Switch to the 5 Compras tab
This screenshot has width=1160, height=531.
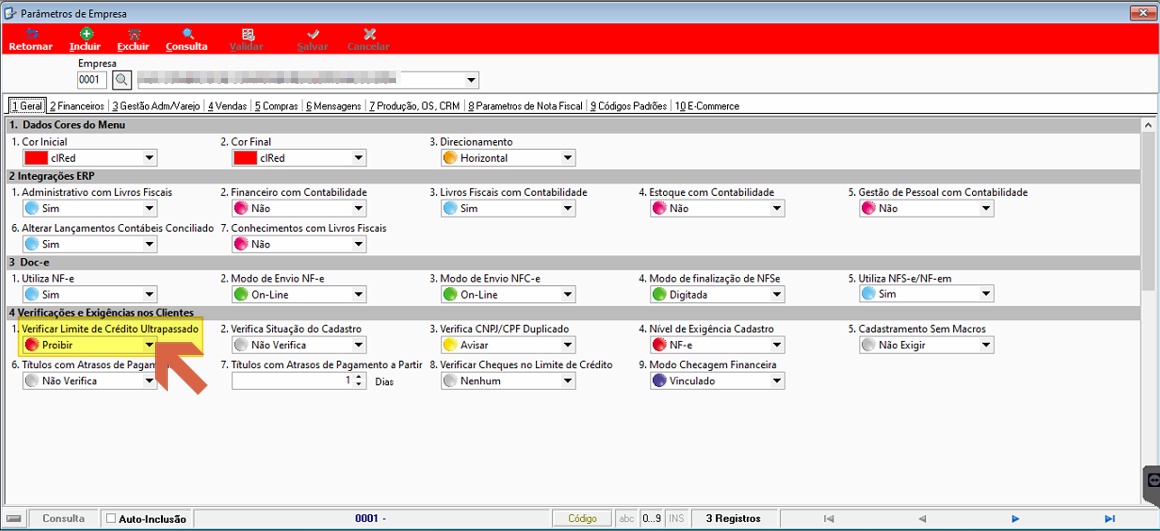[x=277, y=106]
